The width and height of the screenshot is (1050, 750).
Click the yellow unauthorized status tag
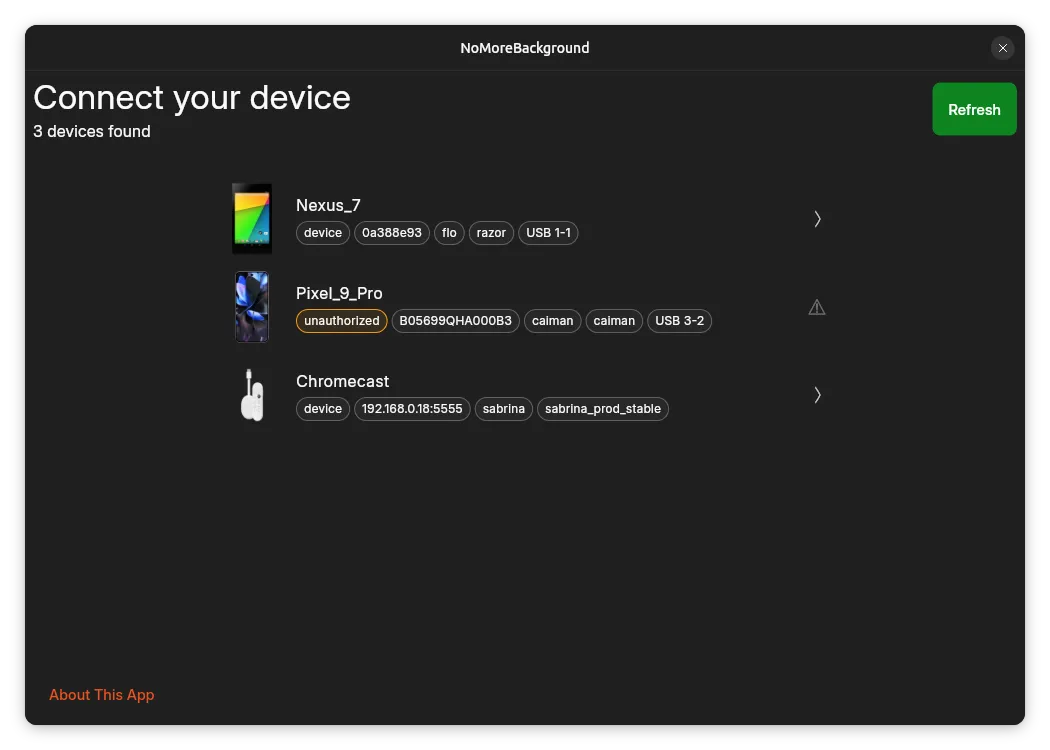click(342, 321)
